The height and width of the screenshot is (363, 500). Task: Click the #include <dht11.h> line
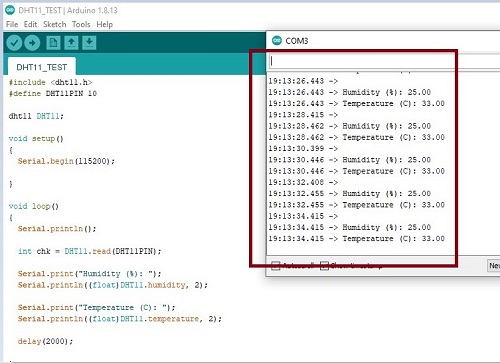[51, 82]
